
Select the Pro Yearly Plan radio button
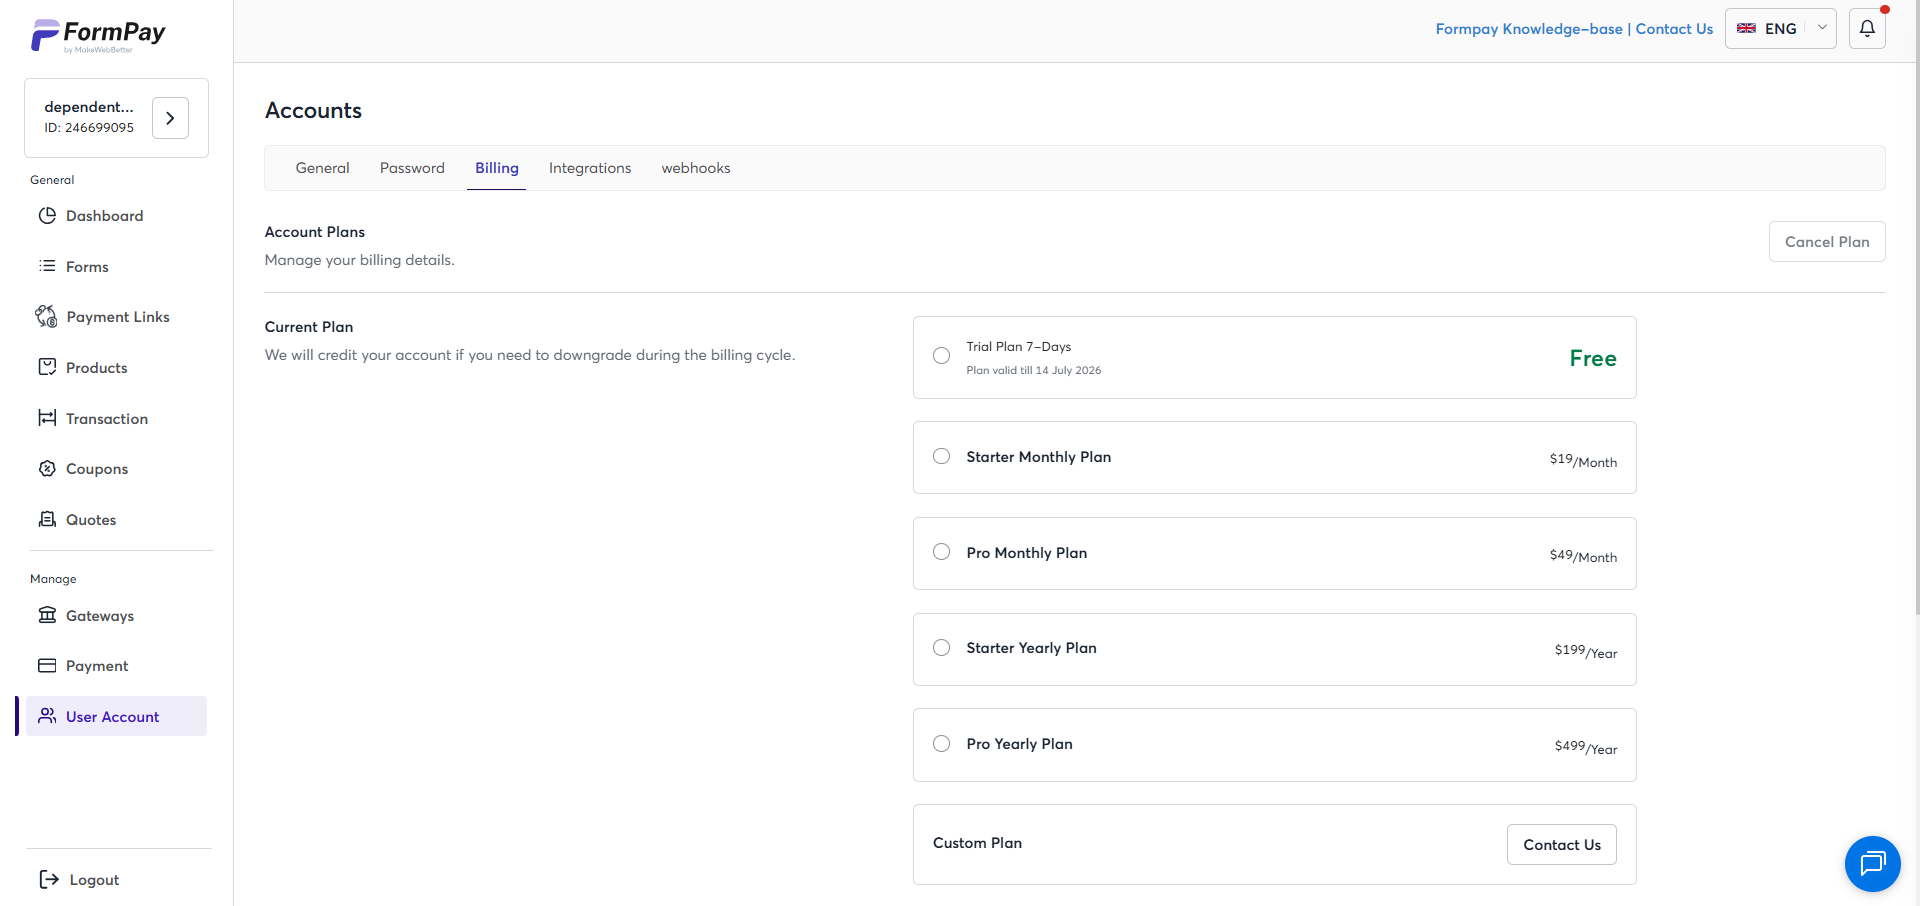tap(941, 743)
